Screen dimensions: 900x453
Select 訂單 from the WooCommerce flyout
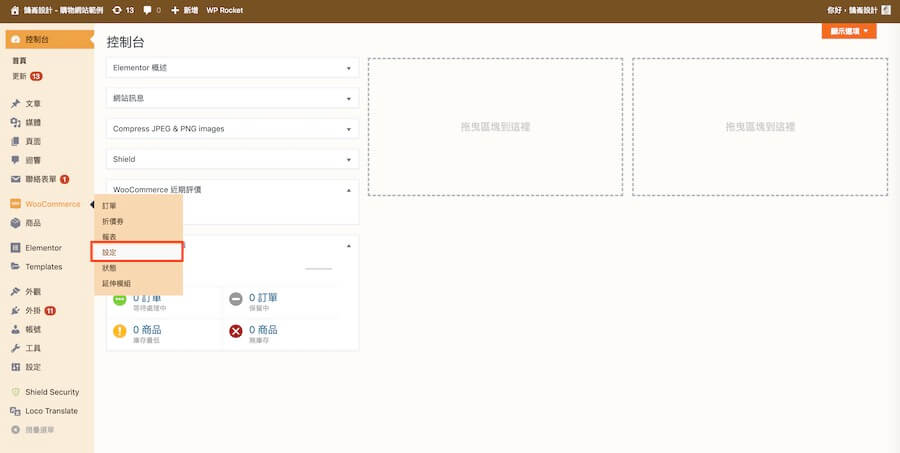[110, 205]
